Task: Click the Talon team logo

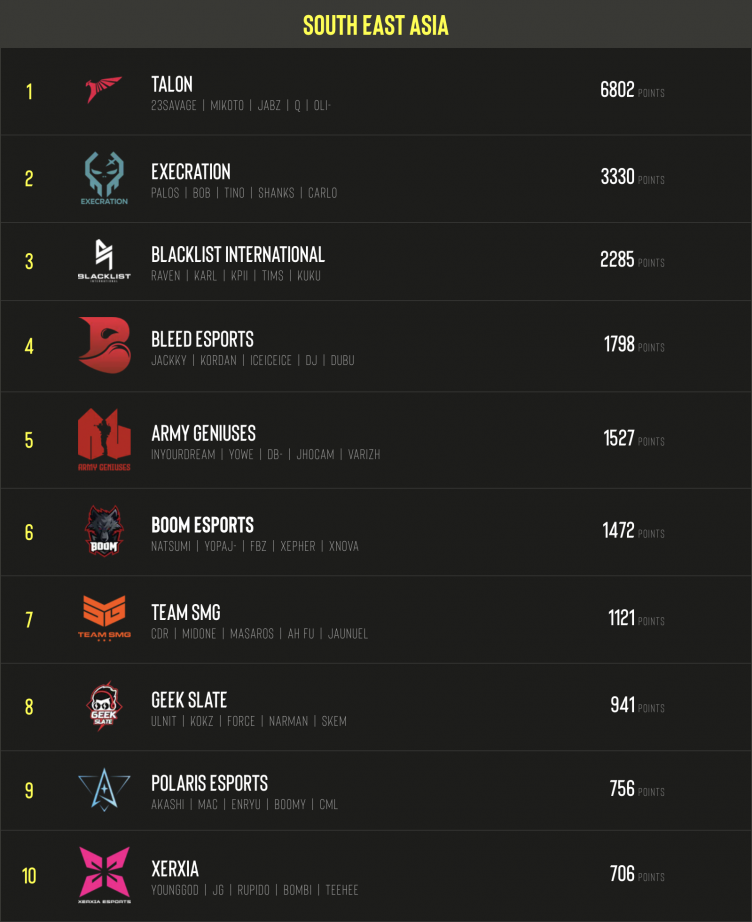Action: pyautogui.click(x=104, y=91)
